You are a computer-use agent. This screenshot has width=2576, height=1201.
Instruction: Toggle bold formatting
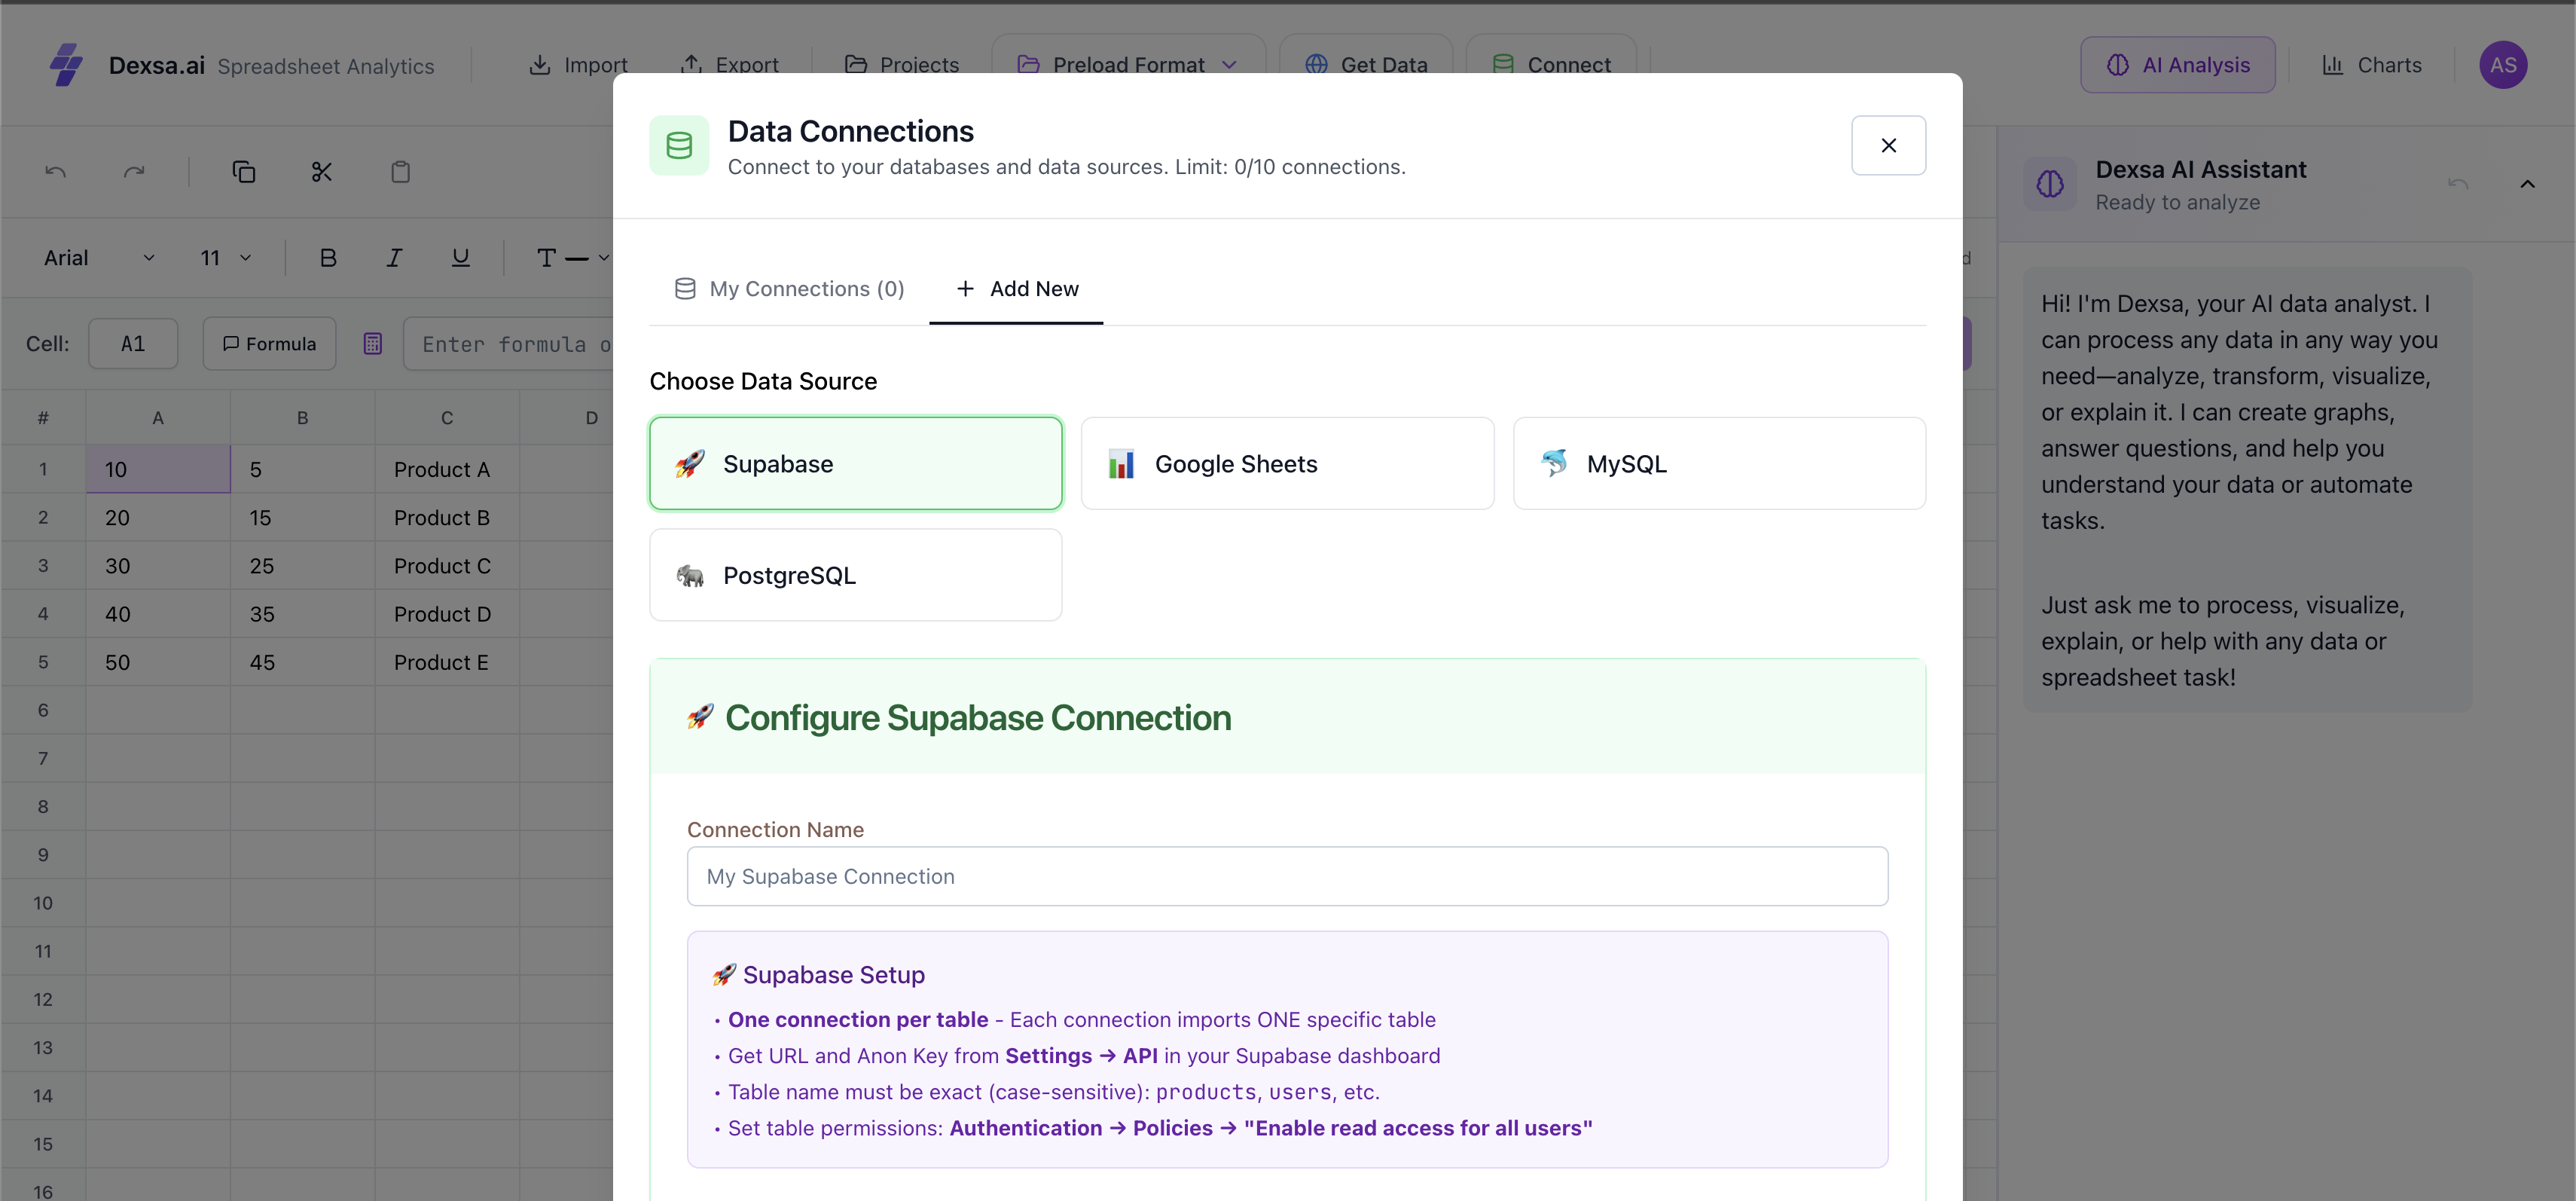(x=328, y=258)
